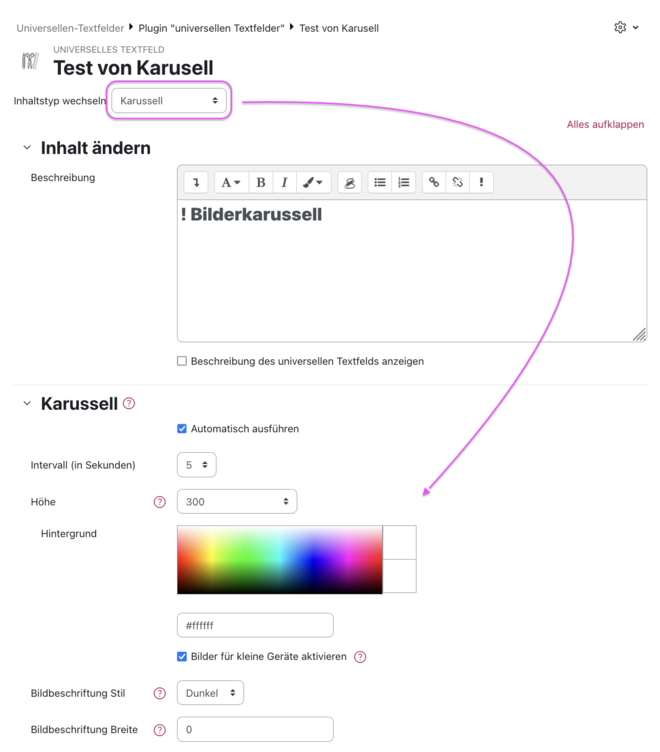
Task: Open the Inhaltstyp wechseln Karussell dropdown
Action: [169, 101]
